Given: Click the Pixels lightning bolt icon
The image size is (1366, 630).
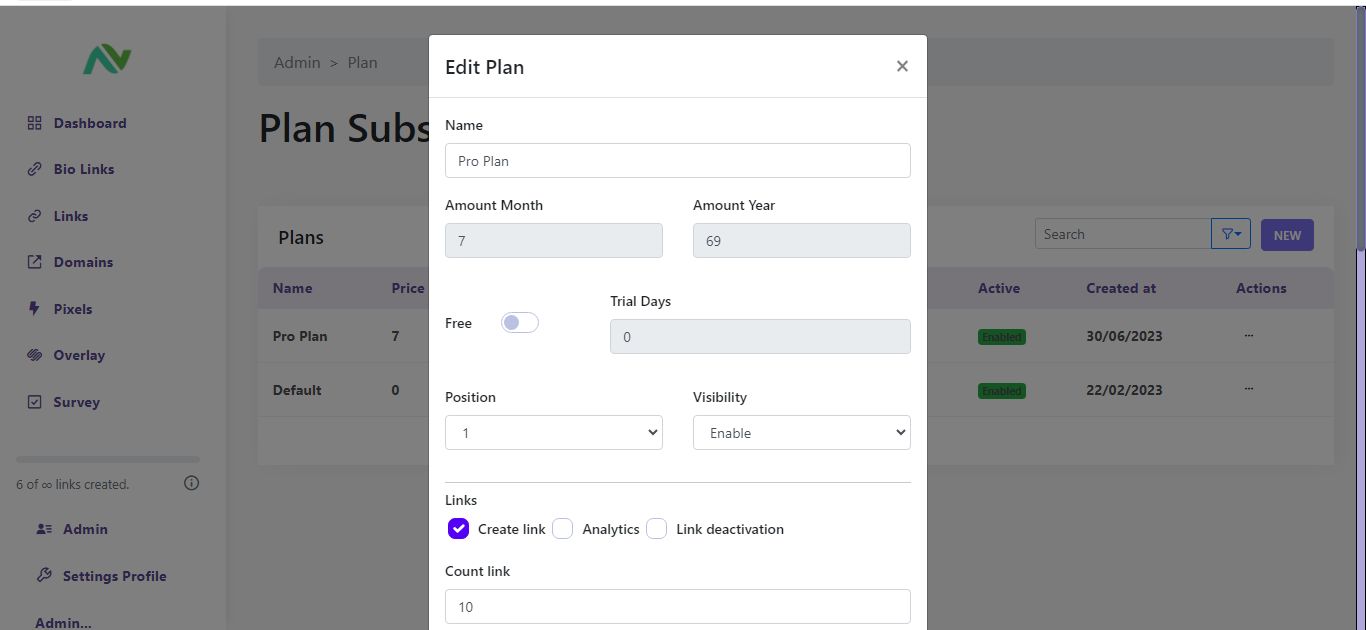Looking at the screenshot, I should click(x=34, y=309).
